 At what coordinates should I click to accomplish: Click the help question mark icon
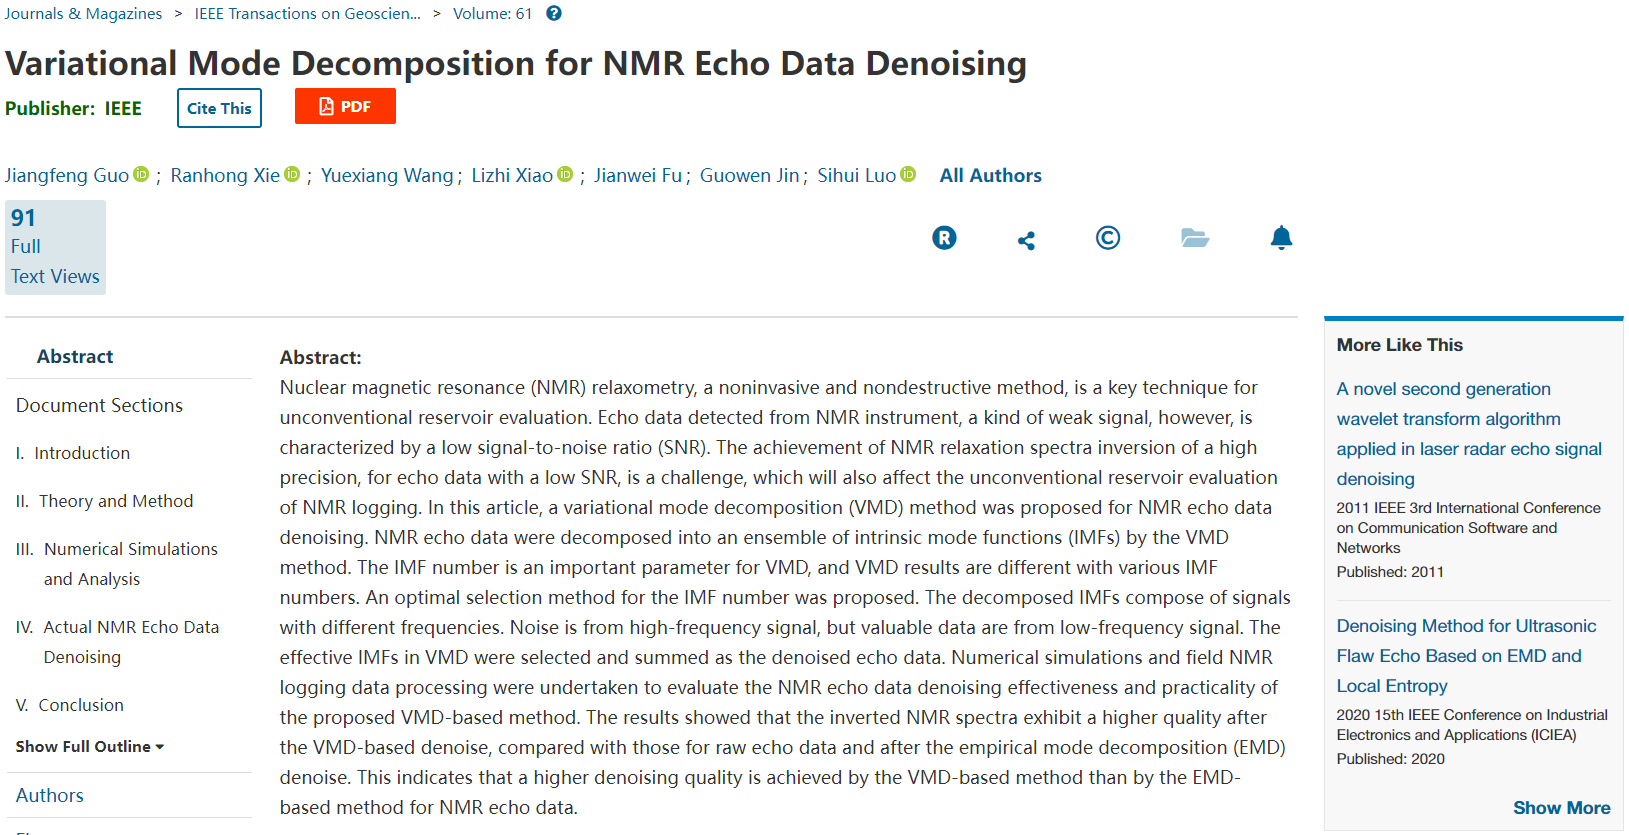[x=553, y=13]
